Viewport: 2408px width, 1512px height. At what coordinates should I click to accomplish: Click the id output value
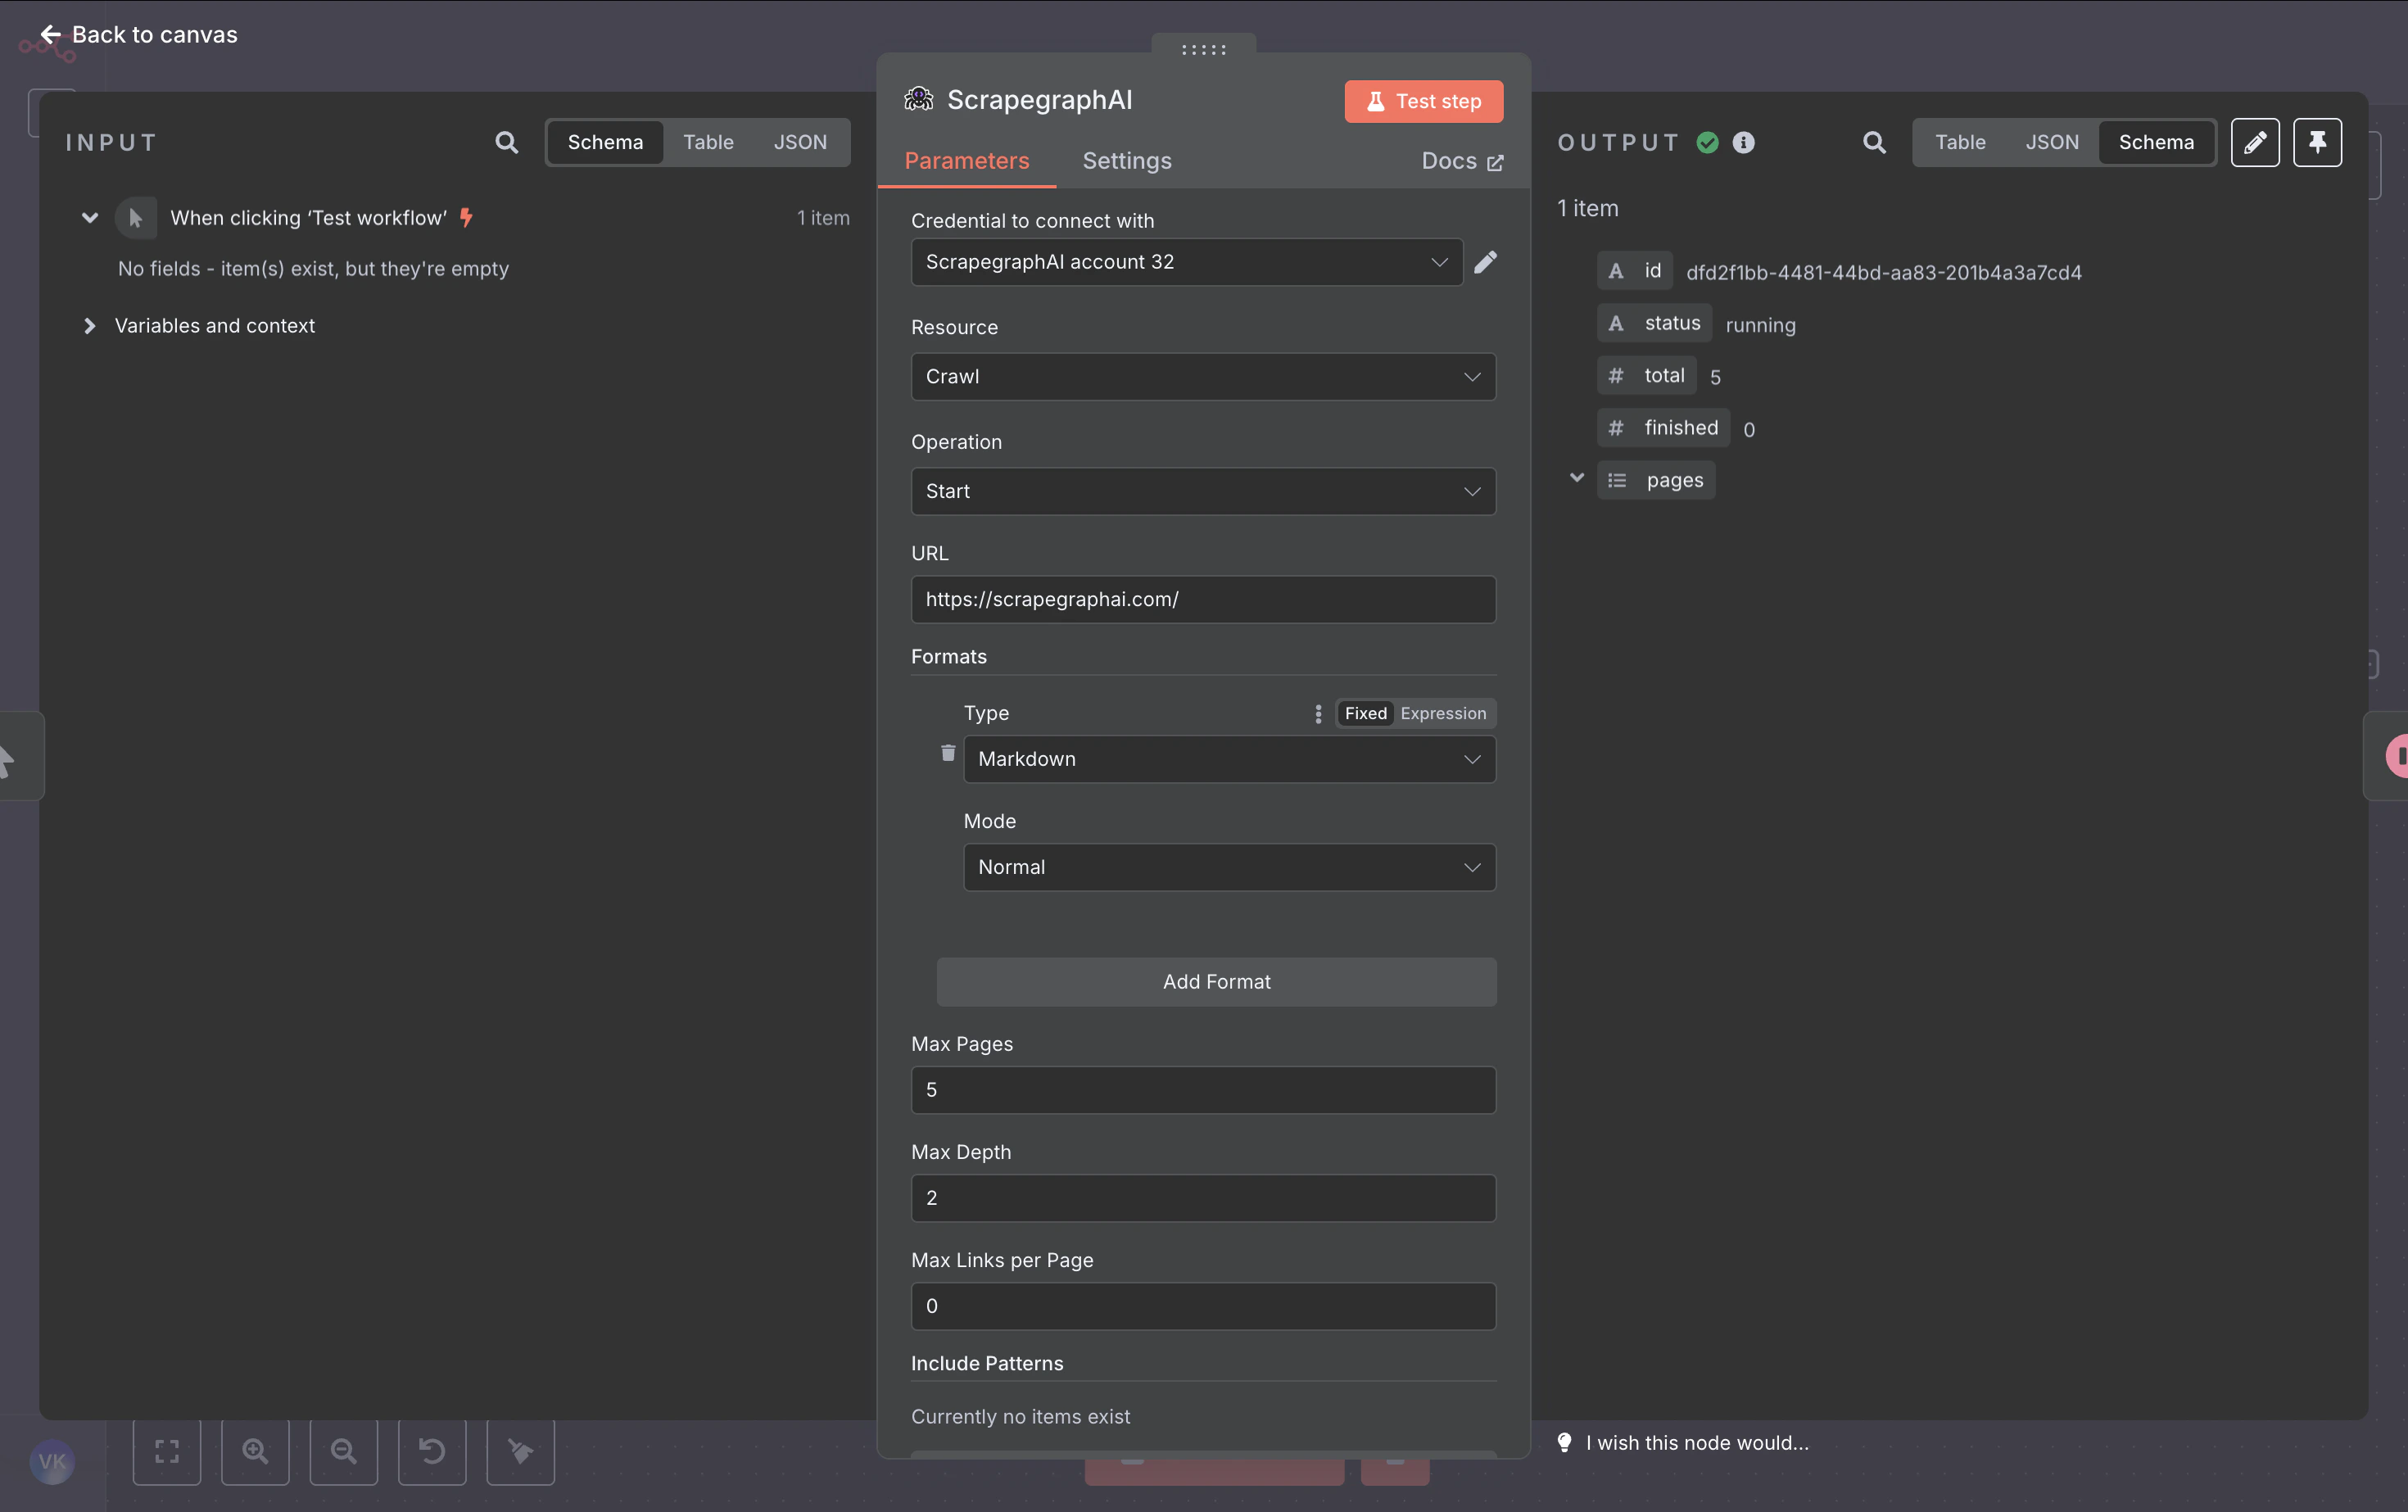coord(1883,272)
